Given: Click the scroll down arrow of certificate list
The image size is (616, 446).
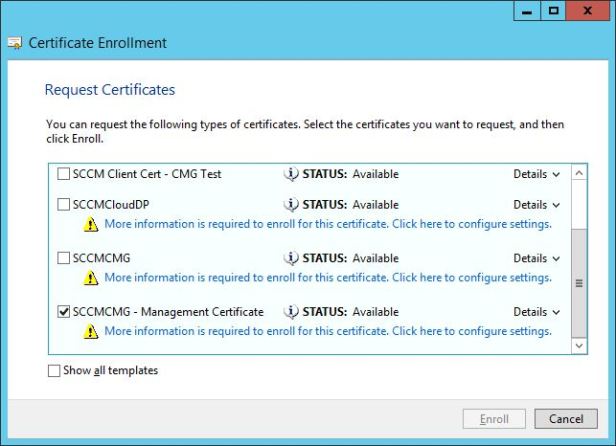Looking at the screenshot, I should pos(579,346).
